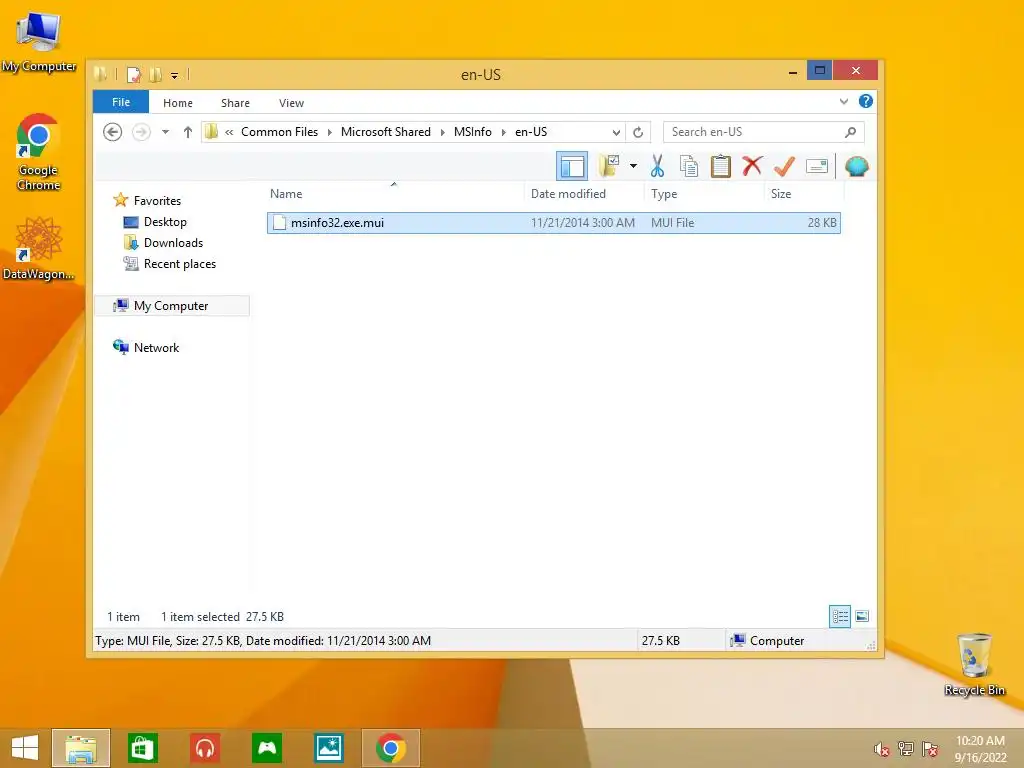
Task: Click the Cut scissors toolbar icon
Action: pos(657,166)
